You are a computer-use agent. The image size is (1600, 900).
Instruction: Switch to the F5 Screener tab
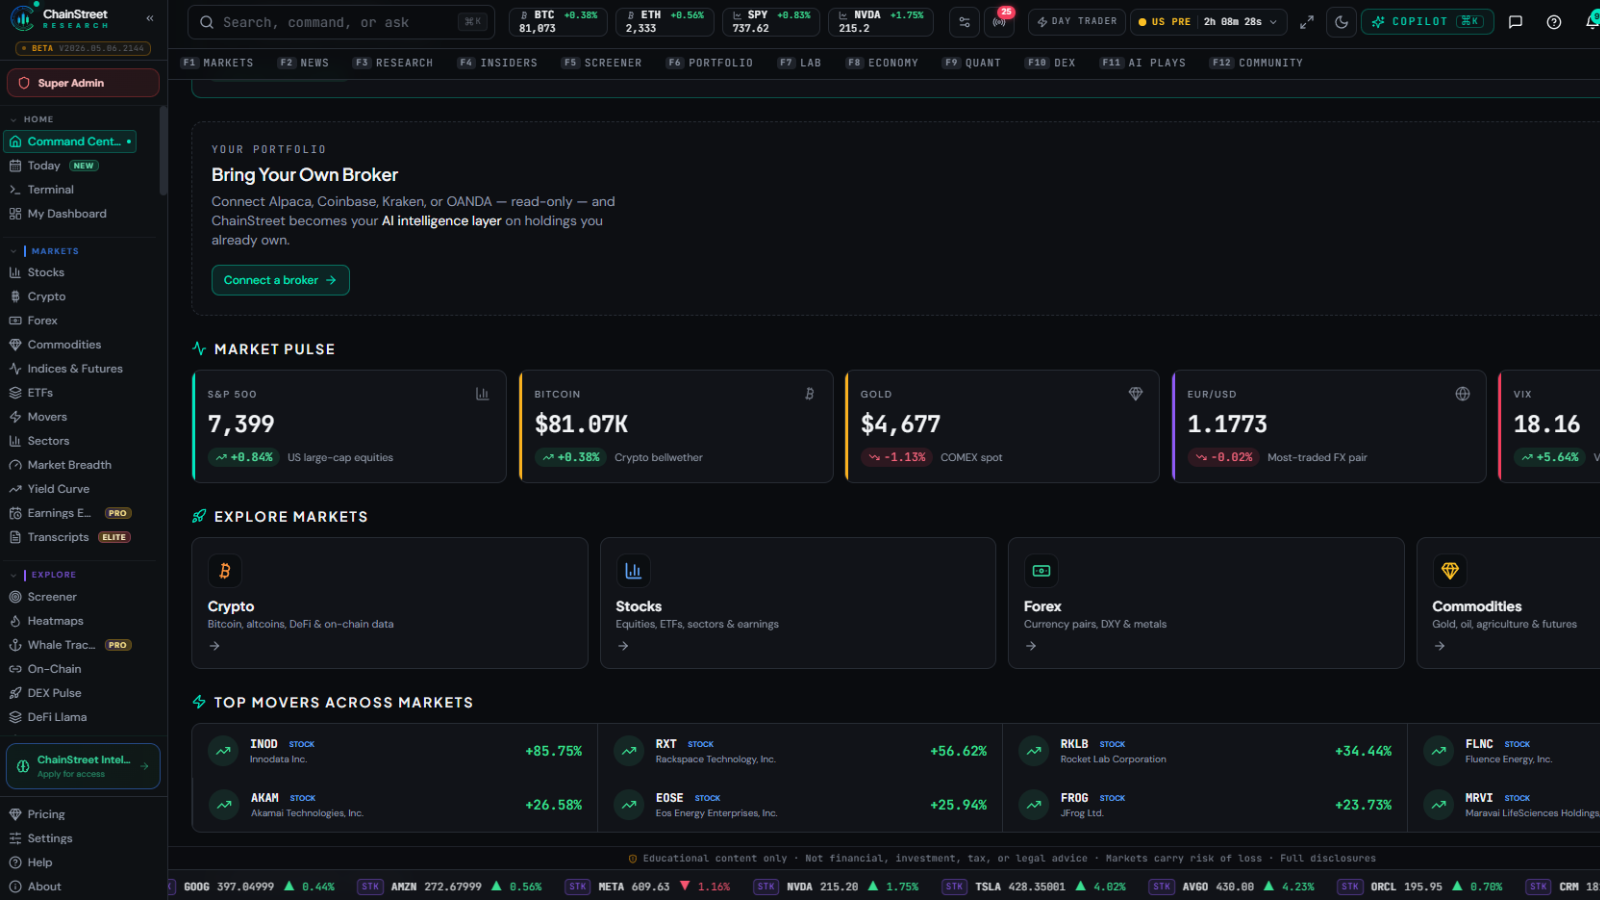601,63
